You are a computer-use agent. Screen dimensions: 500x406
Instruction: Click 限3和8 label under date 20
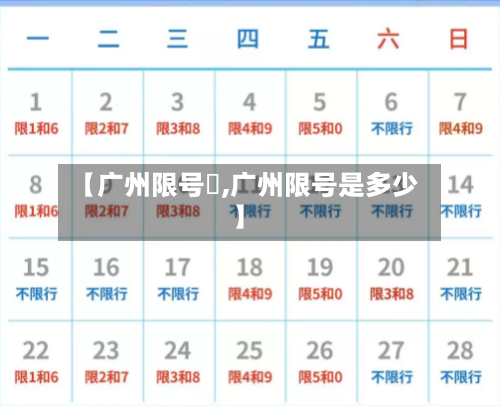tap(392, 294)
